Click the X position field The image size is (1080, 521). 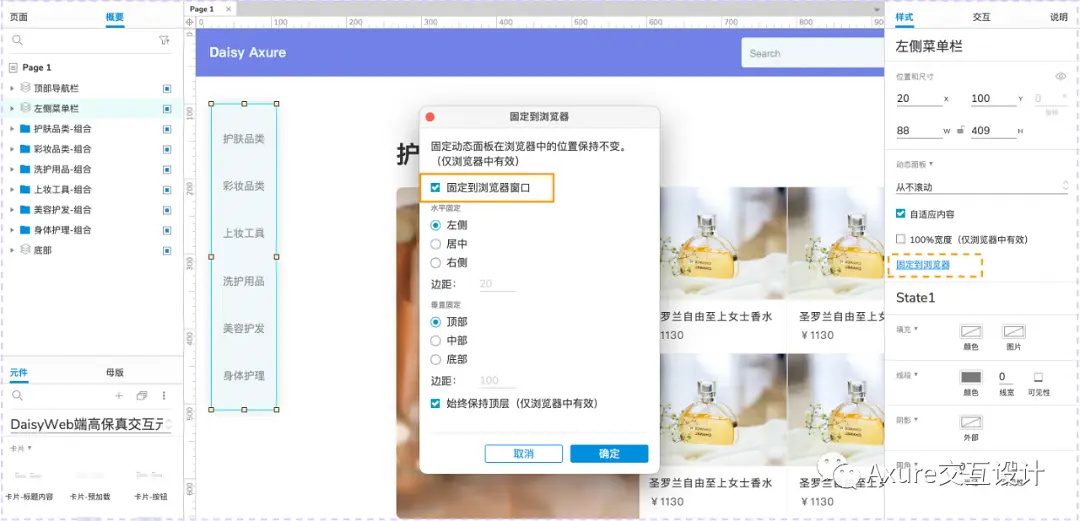[x=919, y=99]
